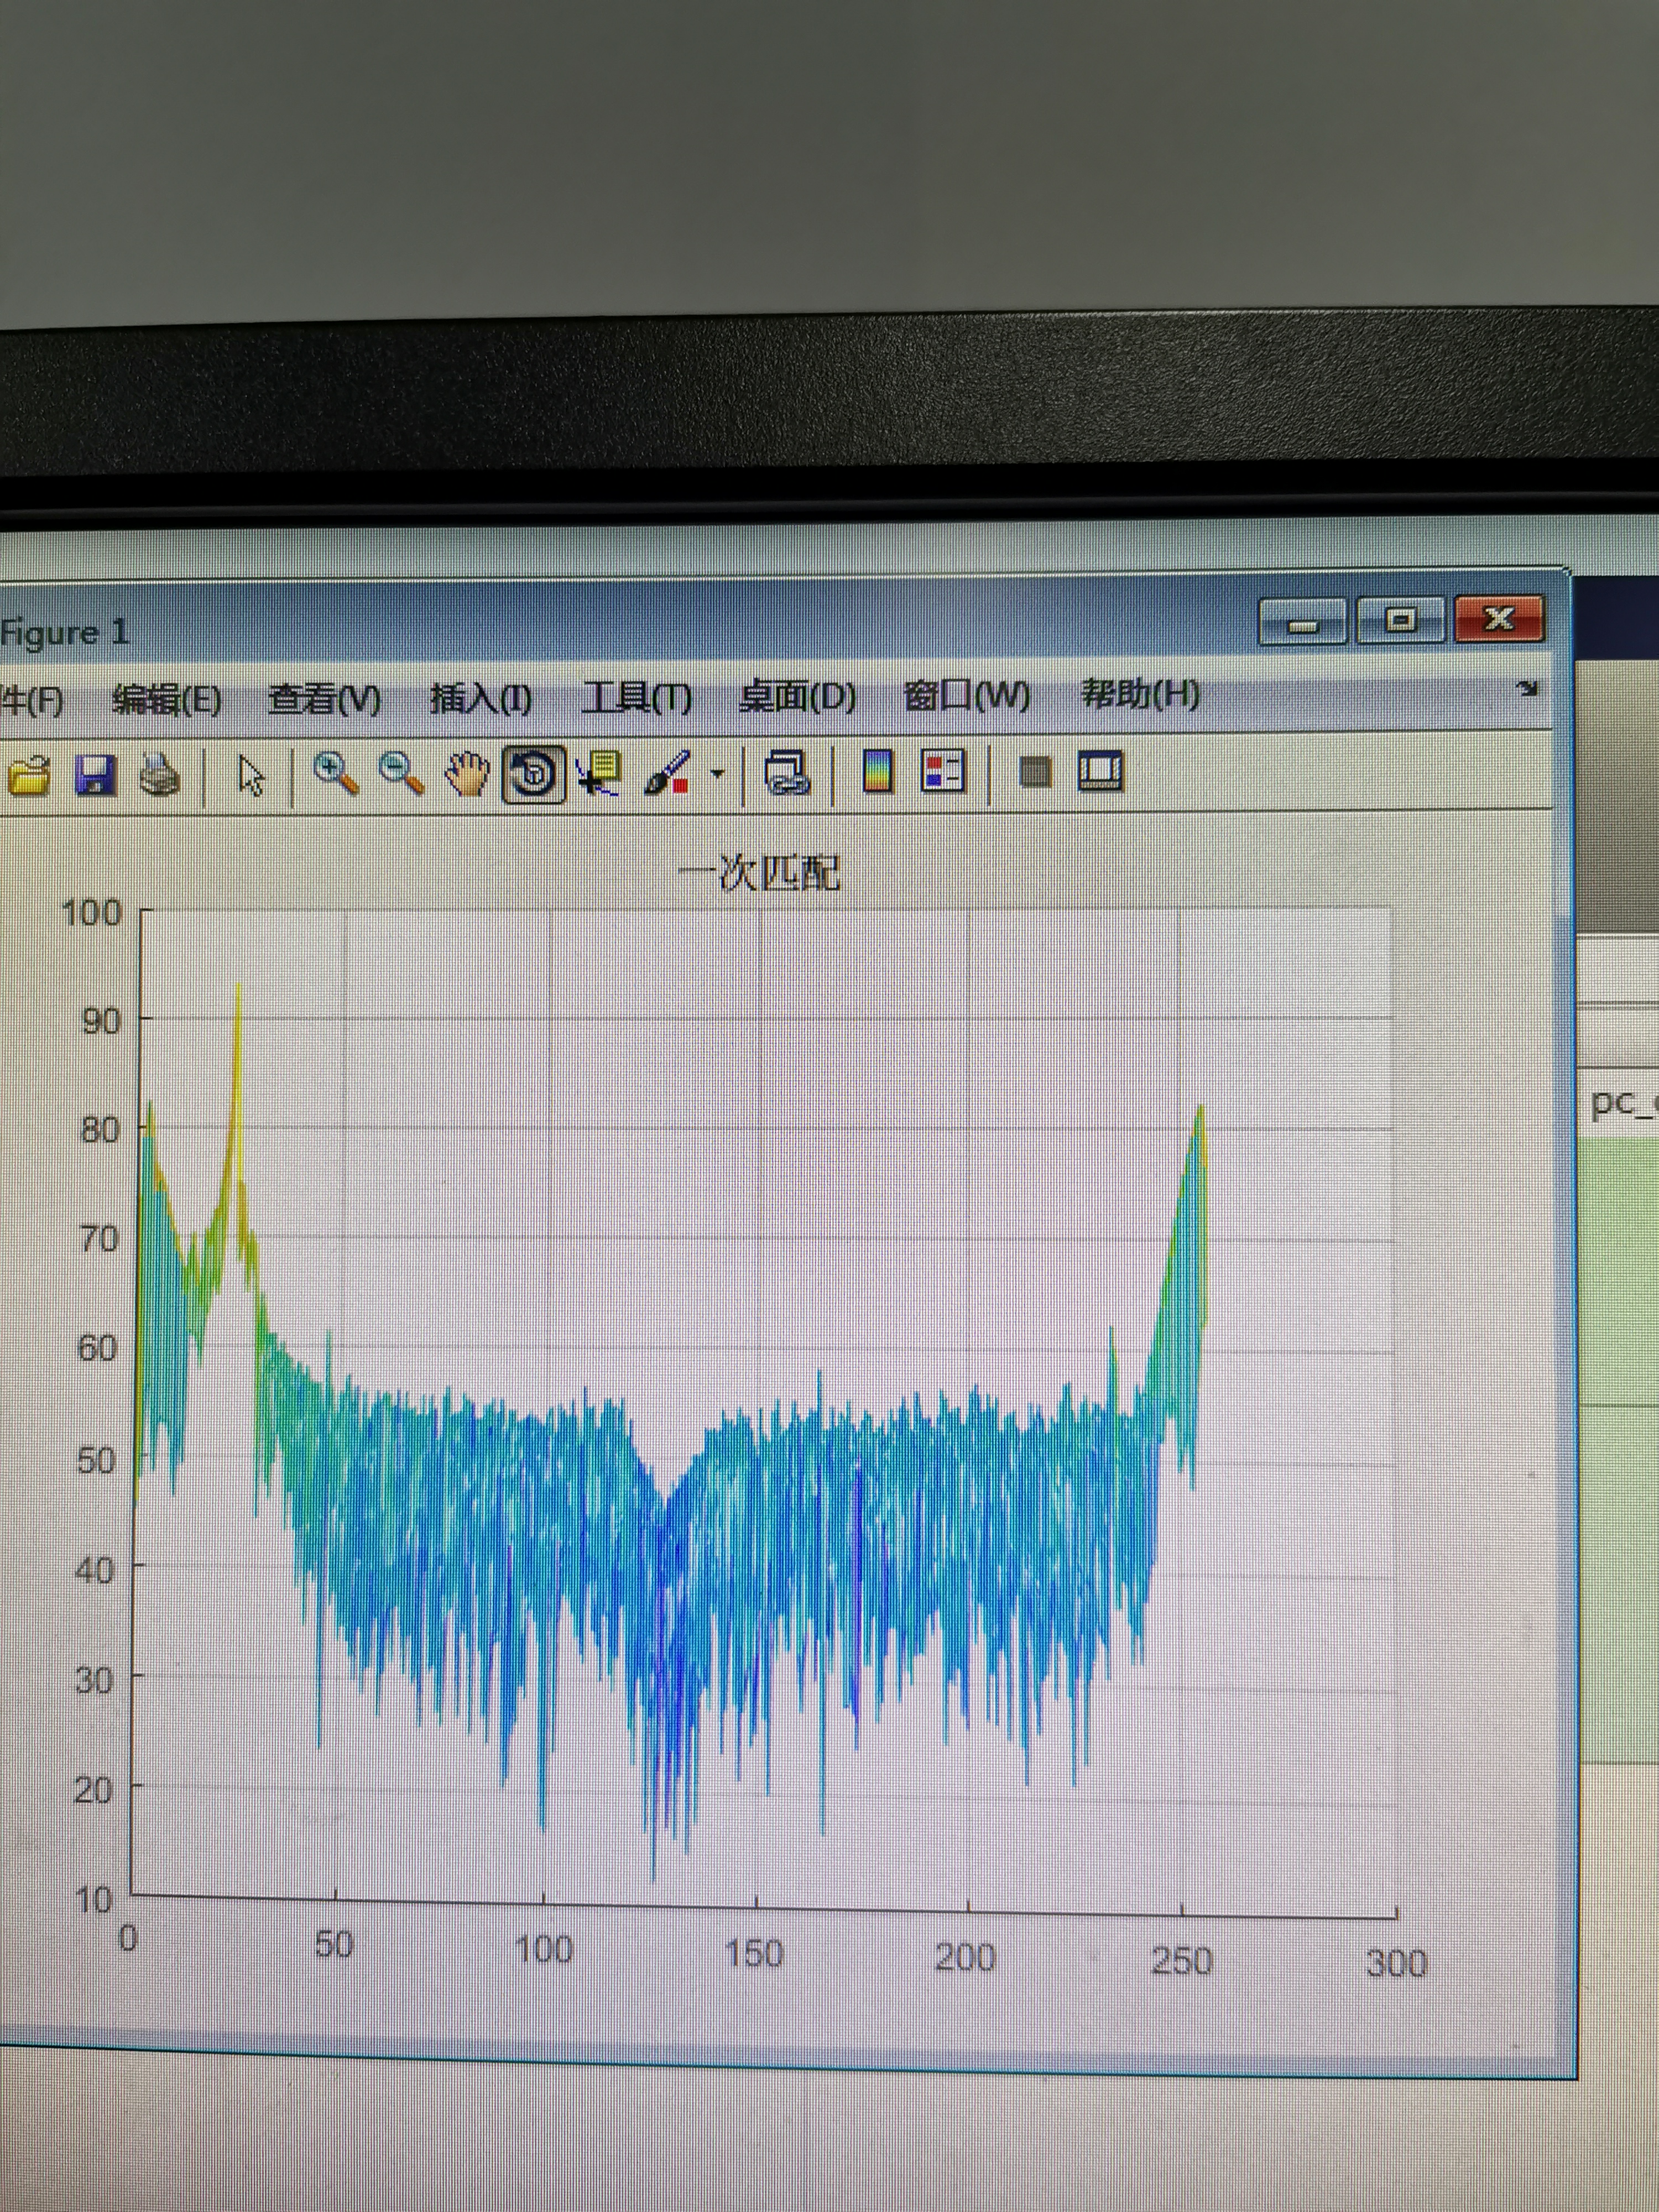Select the Brush data tool
1659x2212 pixels.
point(667,773)
